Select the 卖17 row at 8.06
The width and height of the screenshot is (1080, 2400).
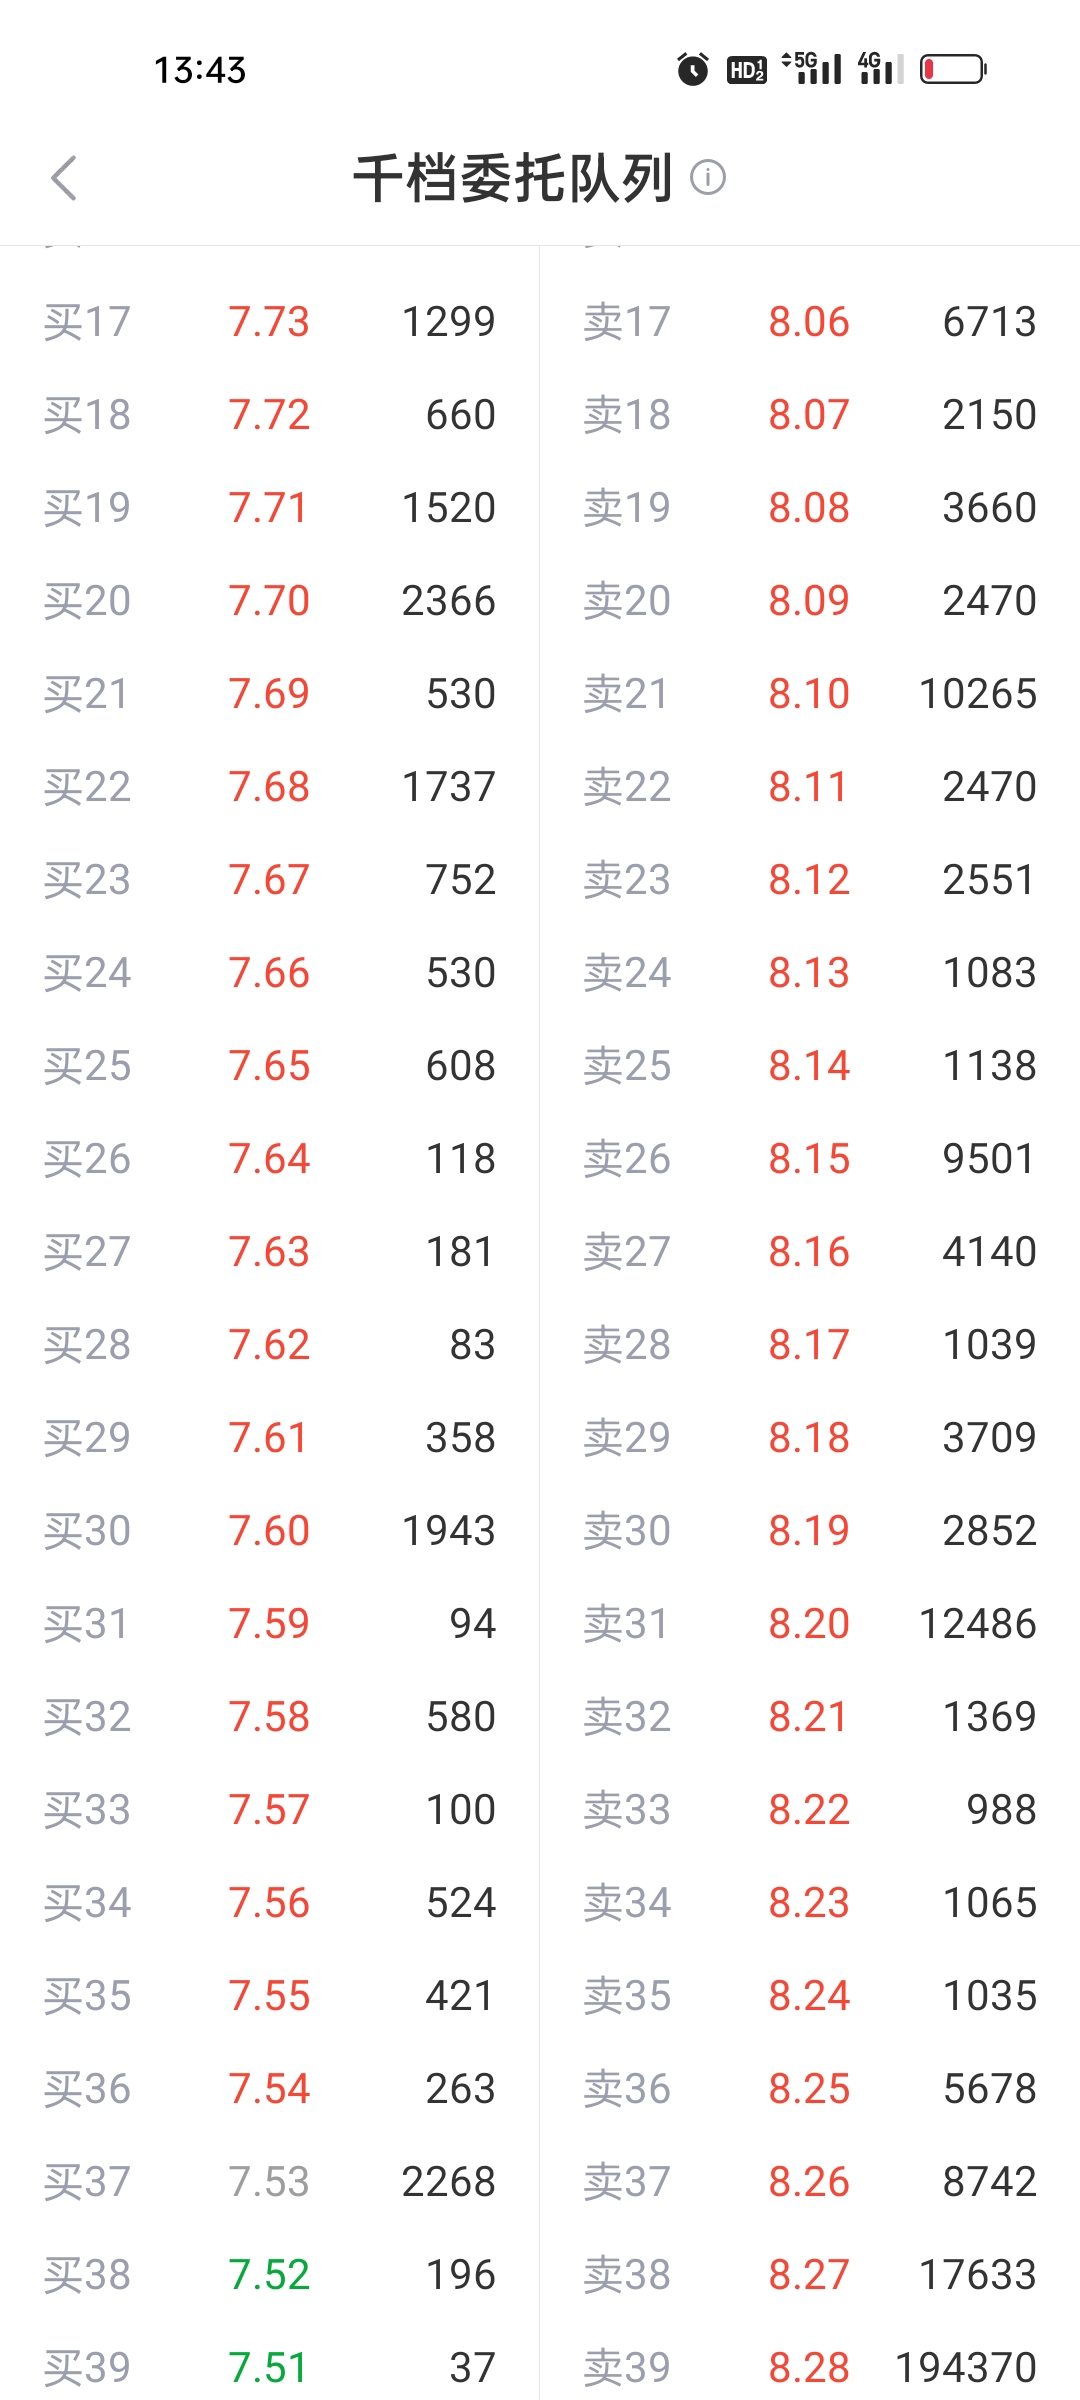pyautogui.click(x=810, y=322)
